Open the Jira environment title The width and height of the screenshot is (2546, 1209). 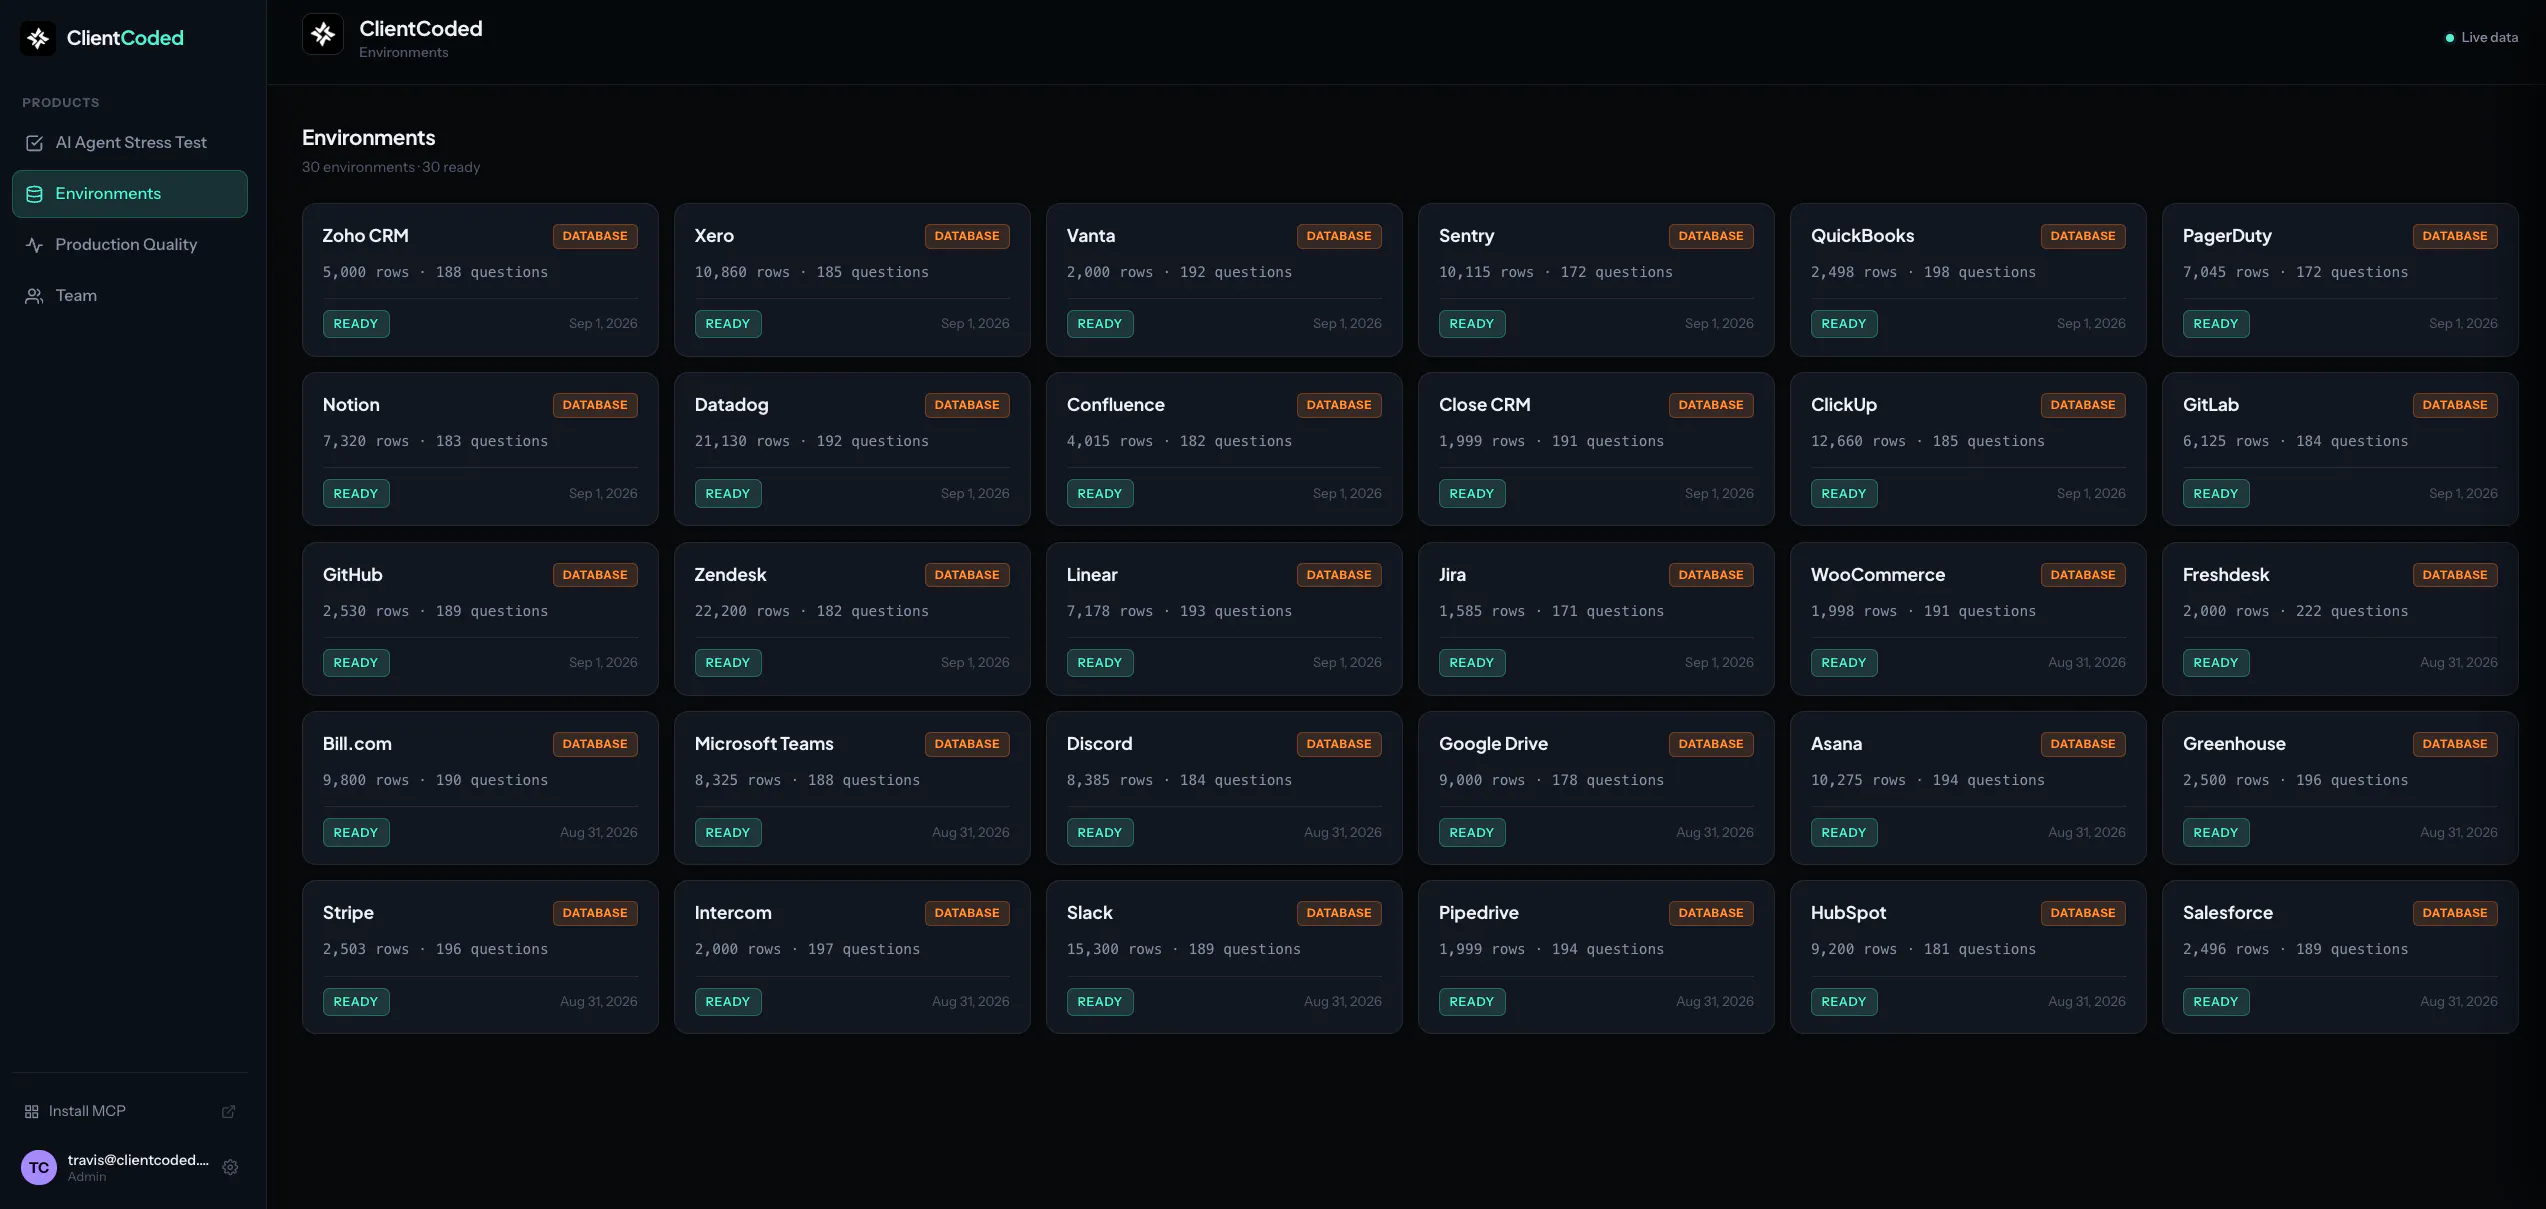tap(1452, 575)
